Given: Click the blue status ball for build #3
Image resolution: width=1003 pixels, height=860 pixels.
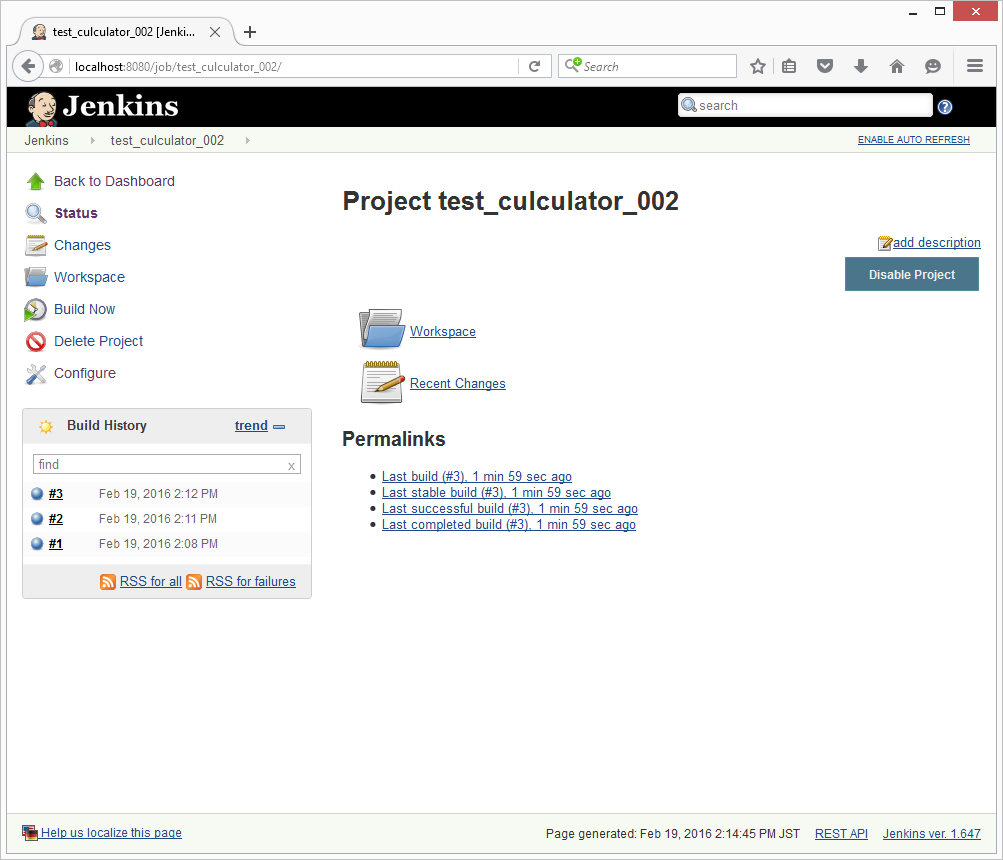Looking at the screenshot, I should pos(37,494).
